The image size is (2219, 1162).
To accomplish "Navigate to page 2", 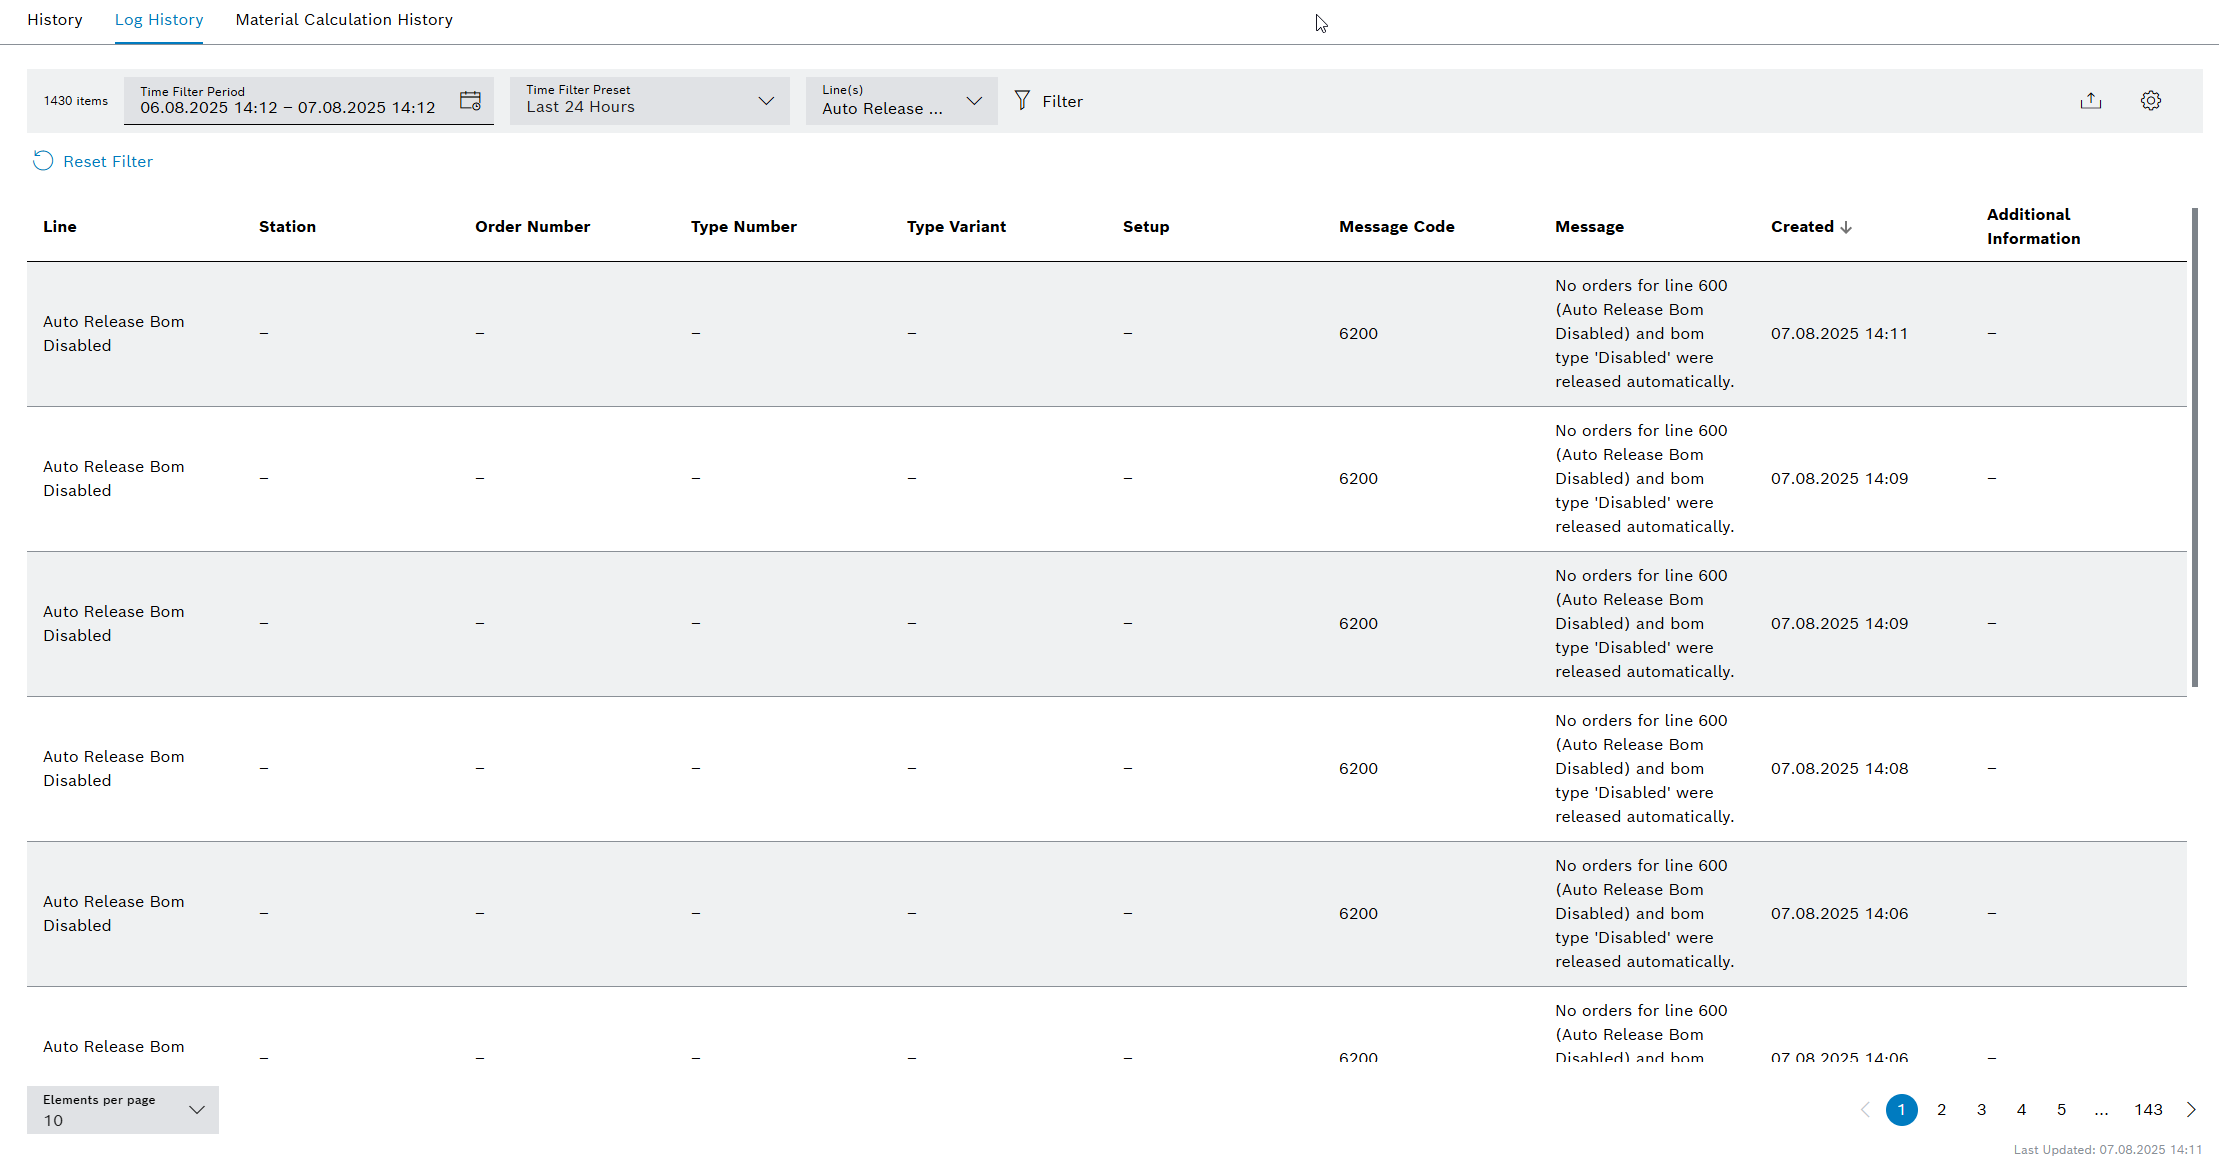I will pyautogui.click(x=1941, y=1110).
